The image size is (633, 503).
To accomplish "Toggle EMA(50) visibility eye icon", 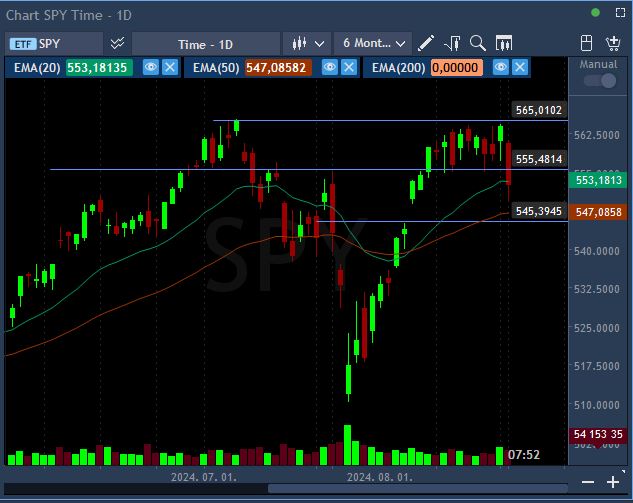I will 329,67.
